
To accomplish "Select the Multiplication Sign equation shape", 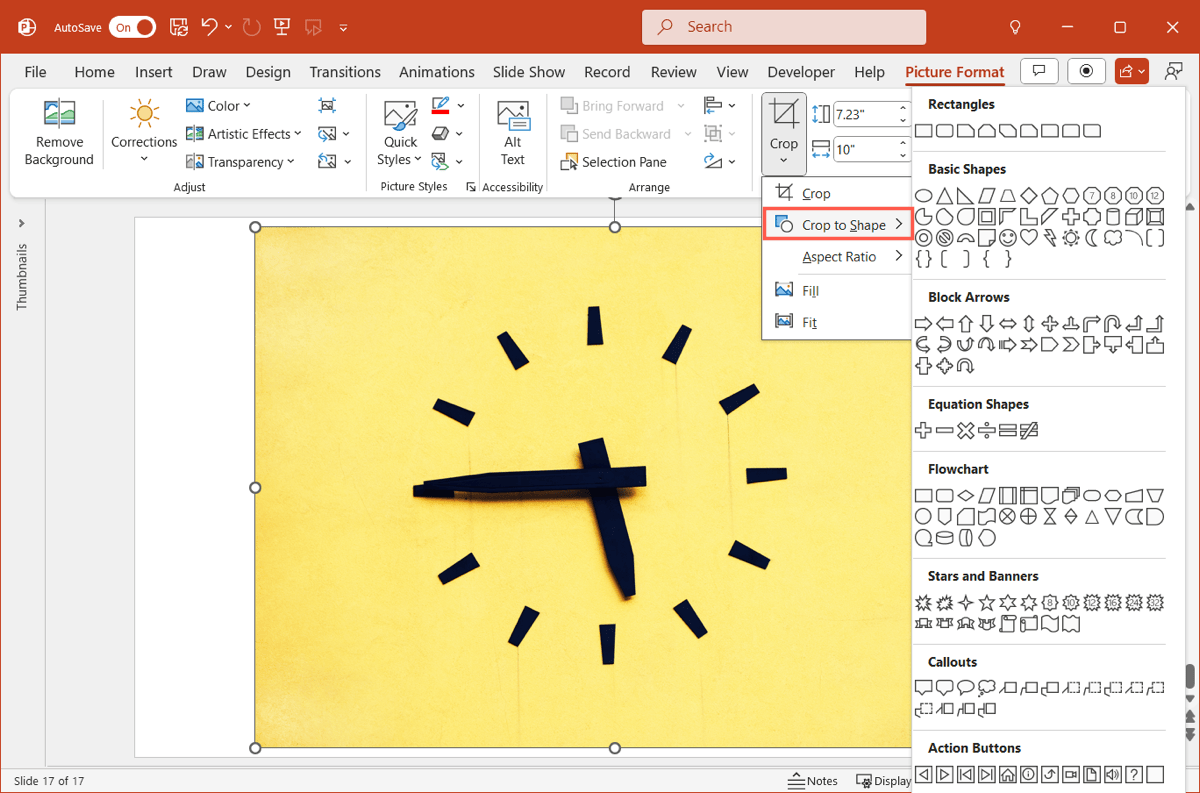I will (966, 431).
